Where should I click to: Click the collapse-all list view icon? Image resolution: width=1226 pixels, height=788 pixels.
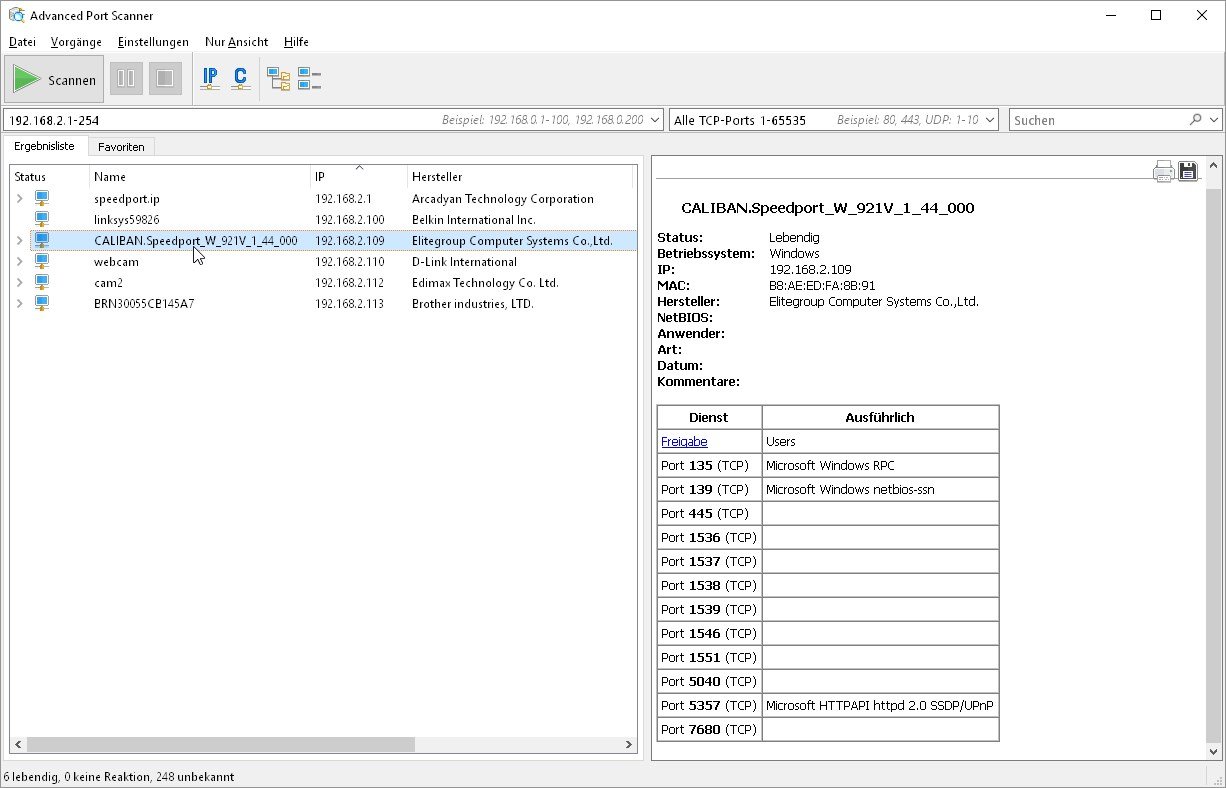click(309, 78)
